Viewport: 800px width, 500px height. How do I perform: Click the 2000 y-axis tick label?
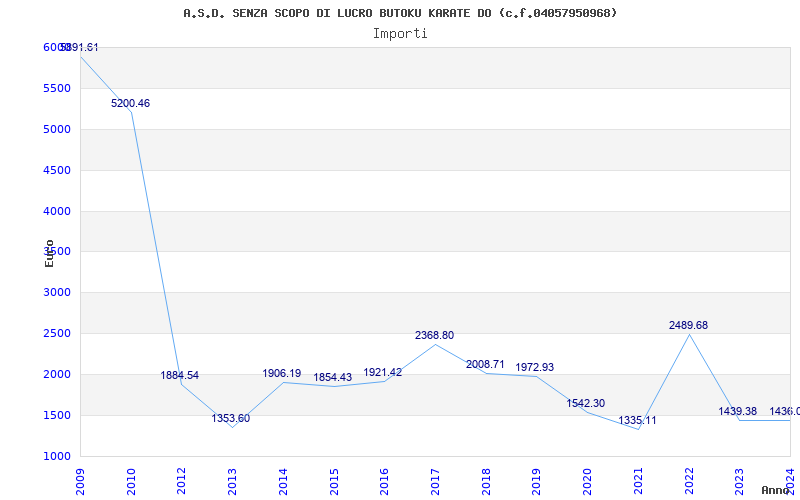57,374
